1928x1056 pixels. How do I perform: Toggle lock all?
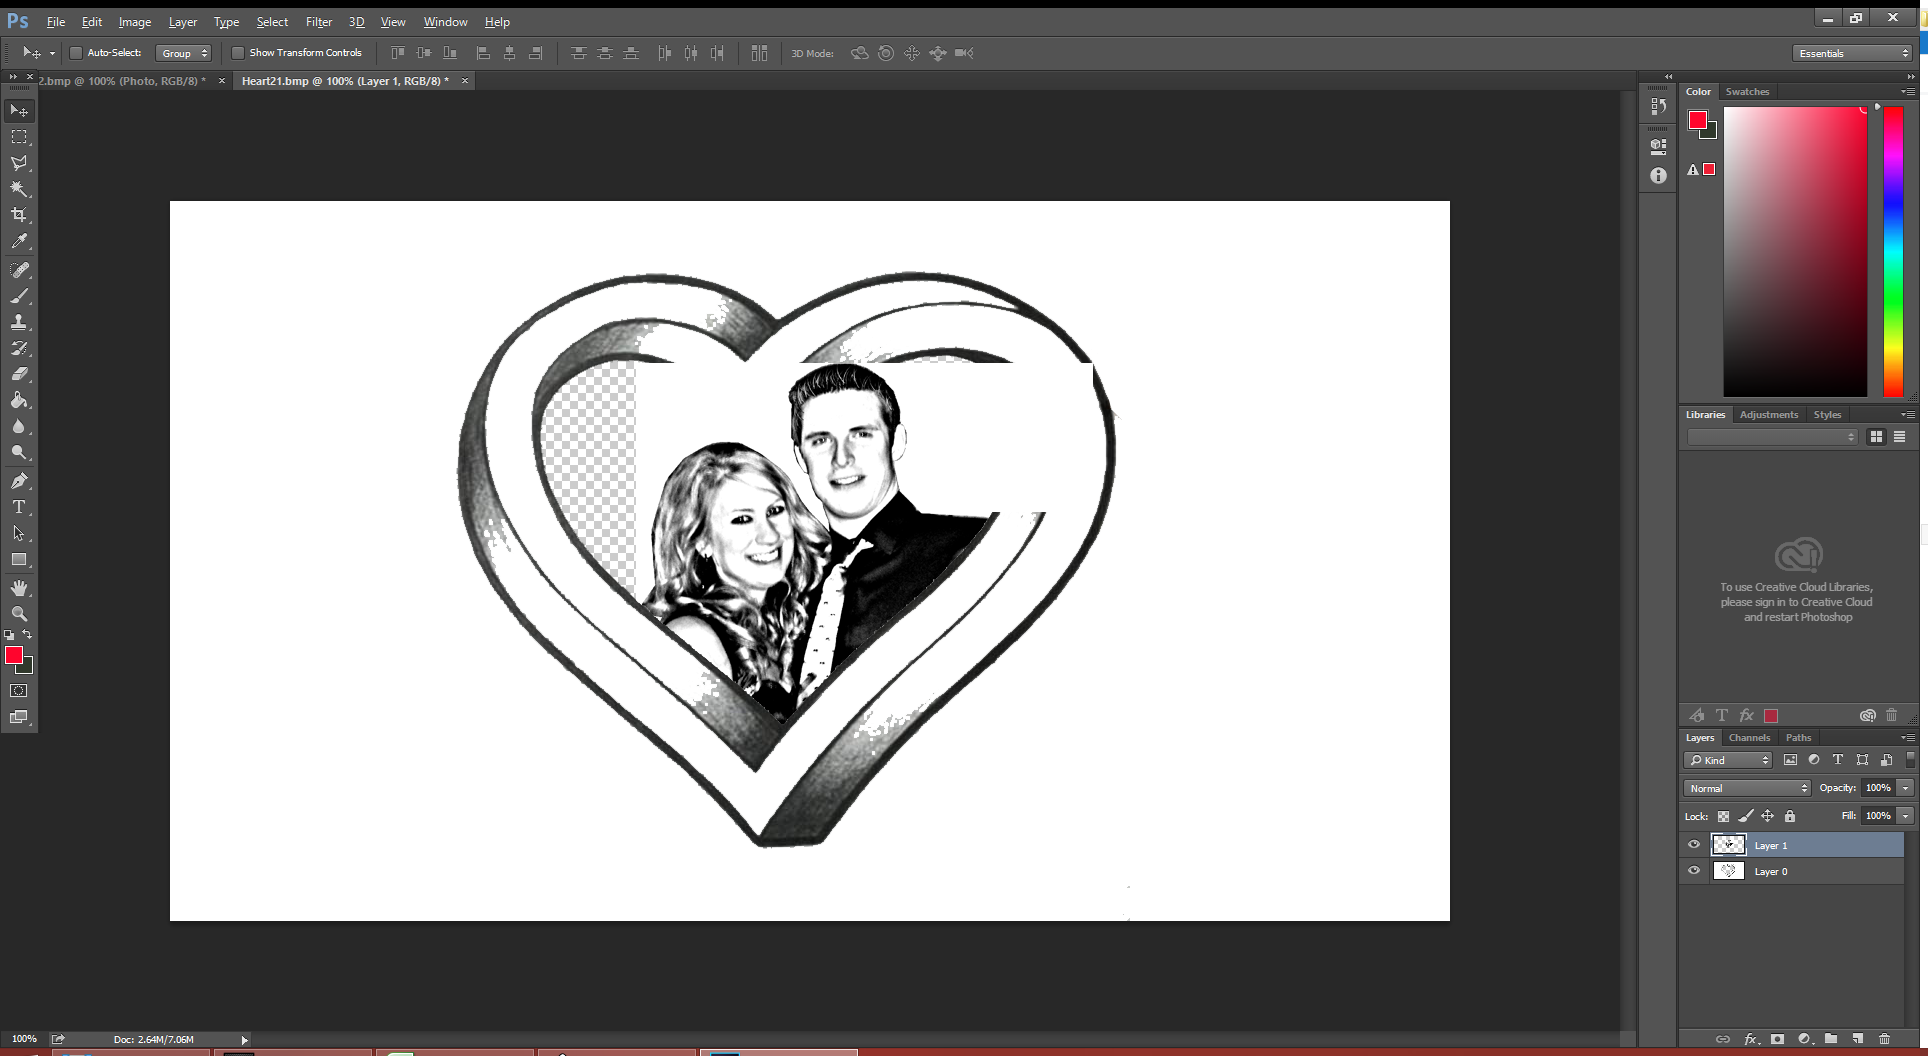click(x=1790, y=816)
